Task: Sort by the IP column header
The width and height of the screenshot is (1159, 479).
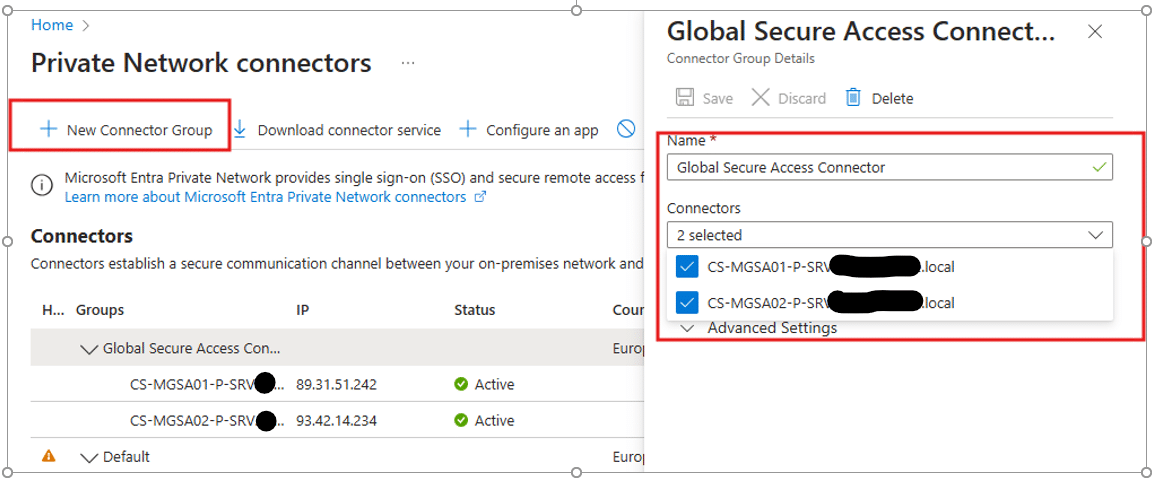Action: 302,310
